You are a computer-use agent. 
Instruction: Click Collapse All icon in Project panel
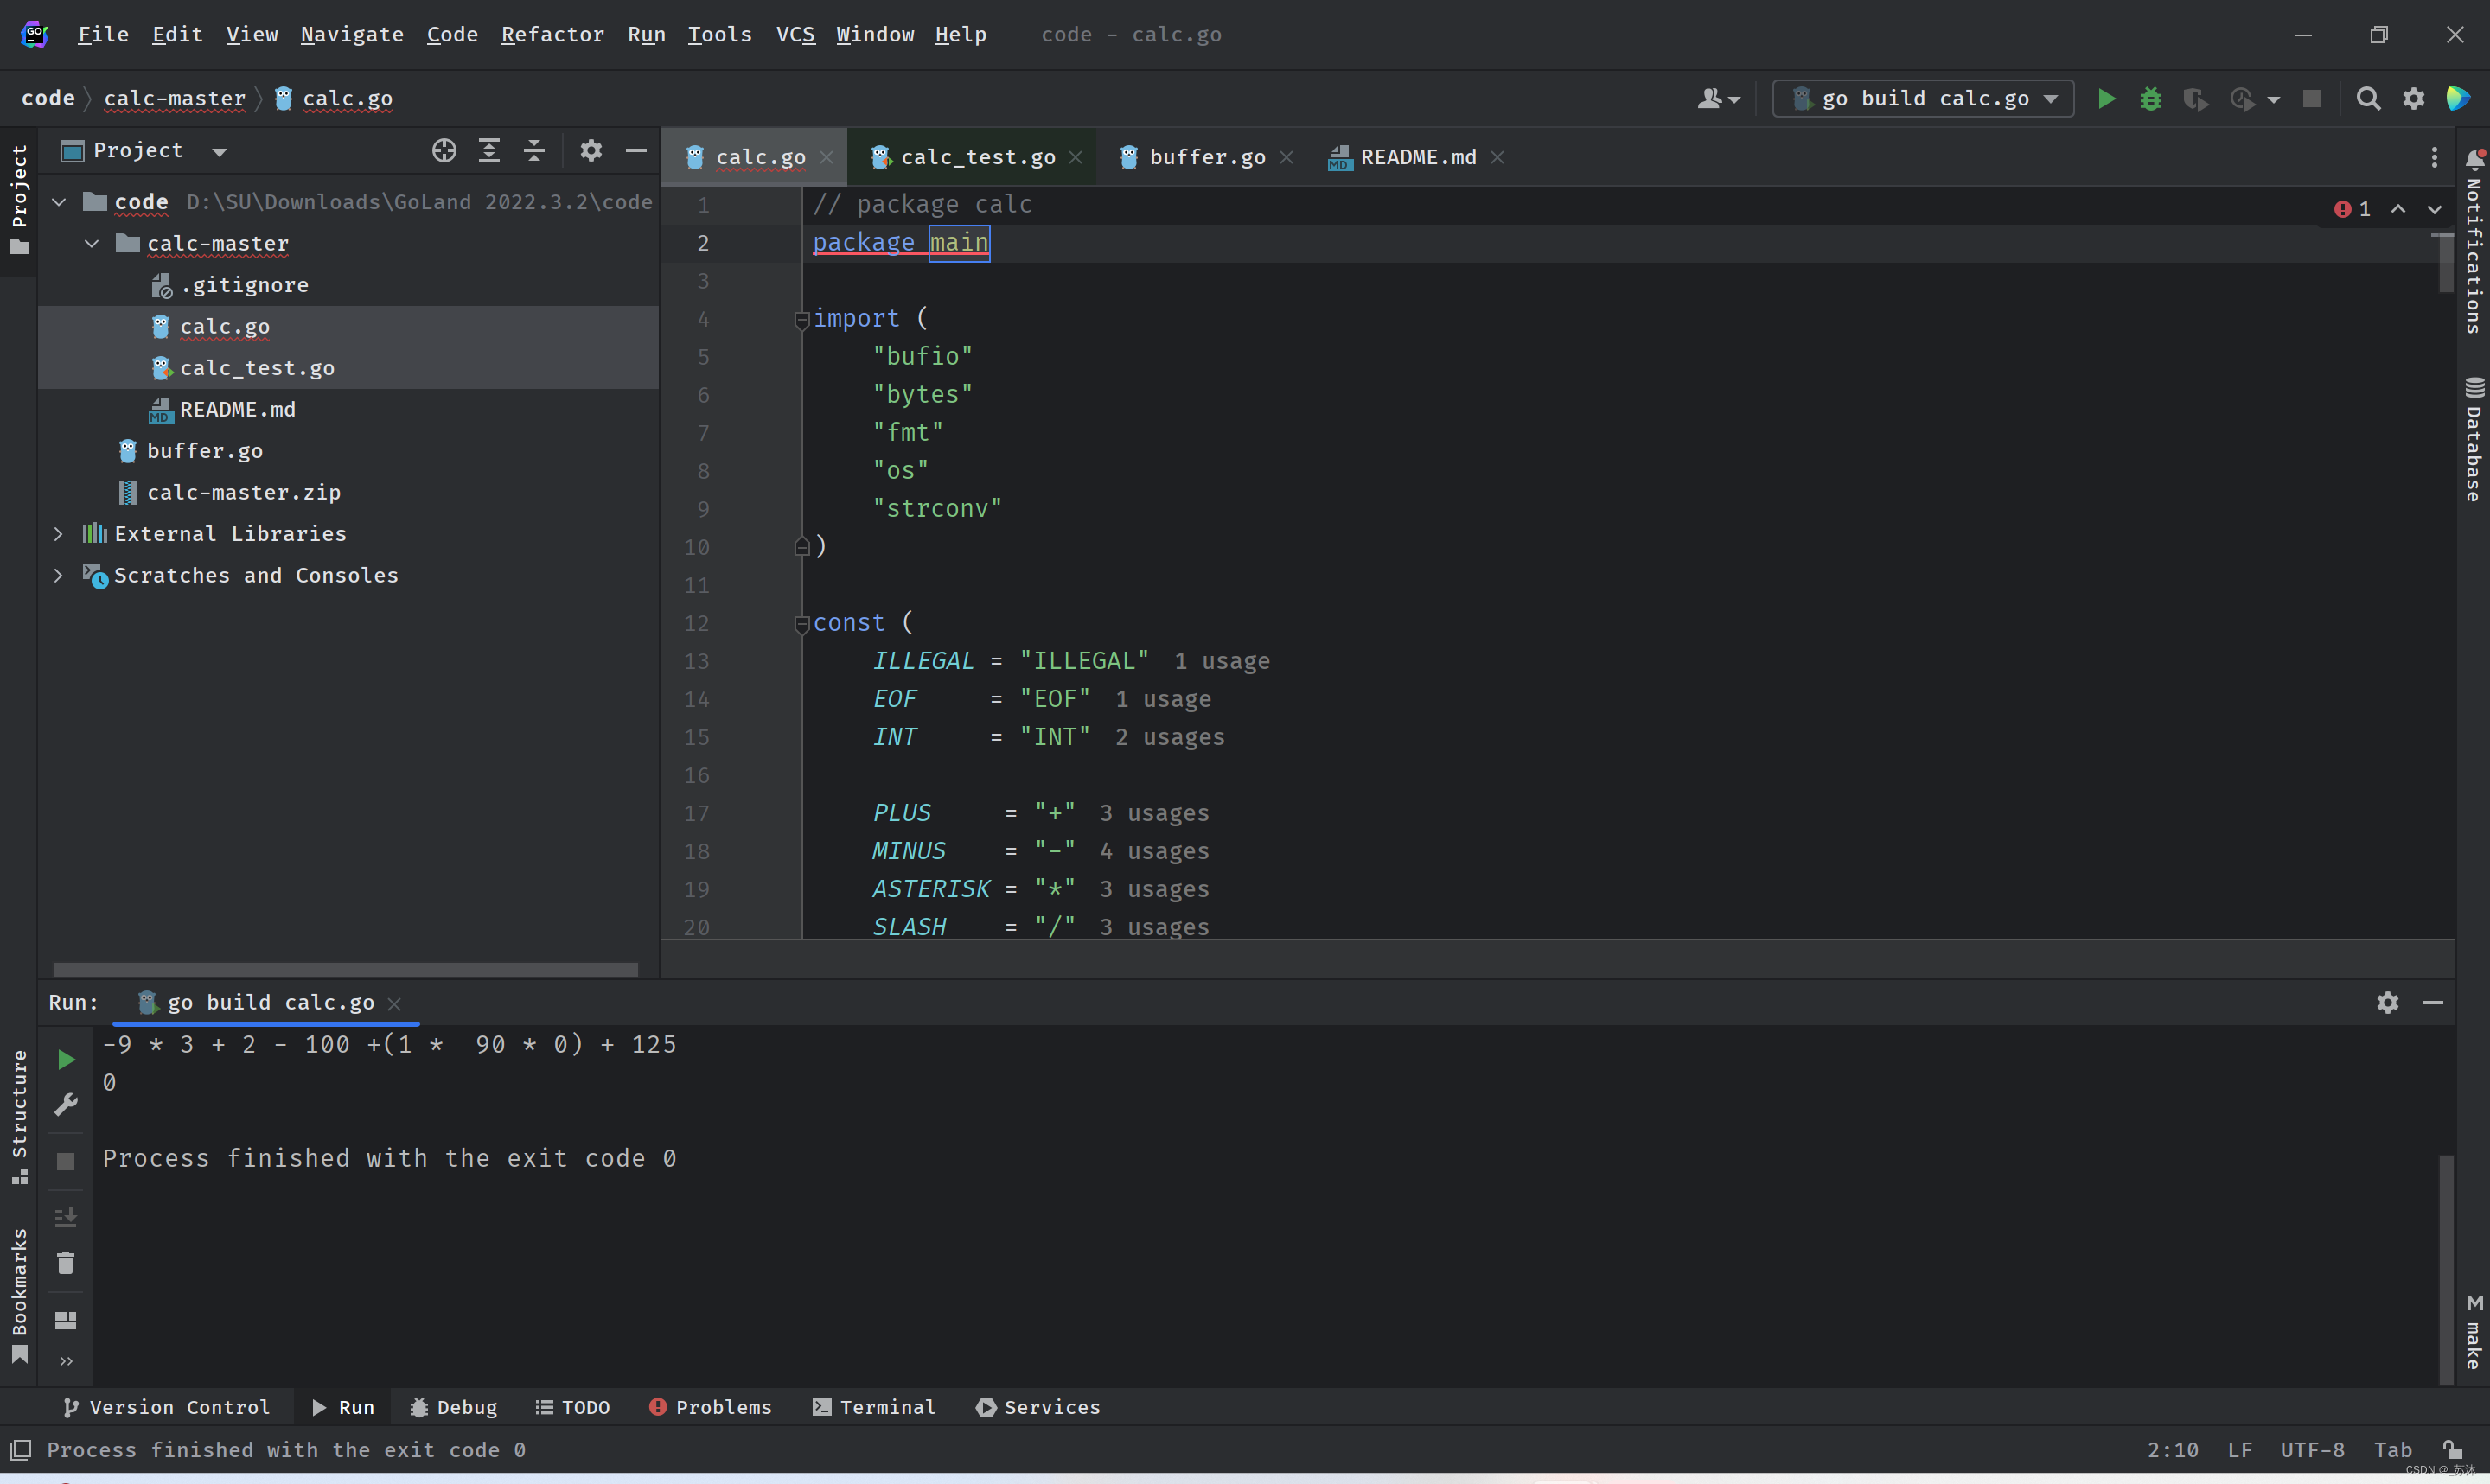534,151
